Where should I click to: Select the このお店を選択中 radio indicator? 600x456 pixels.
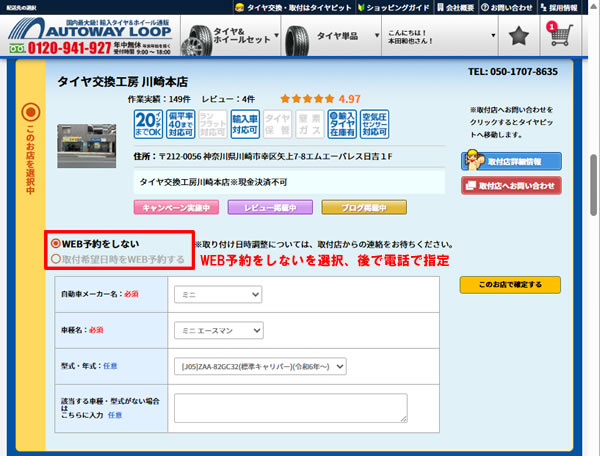[x=30, y=112]
